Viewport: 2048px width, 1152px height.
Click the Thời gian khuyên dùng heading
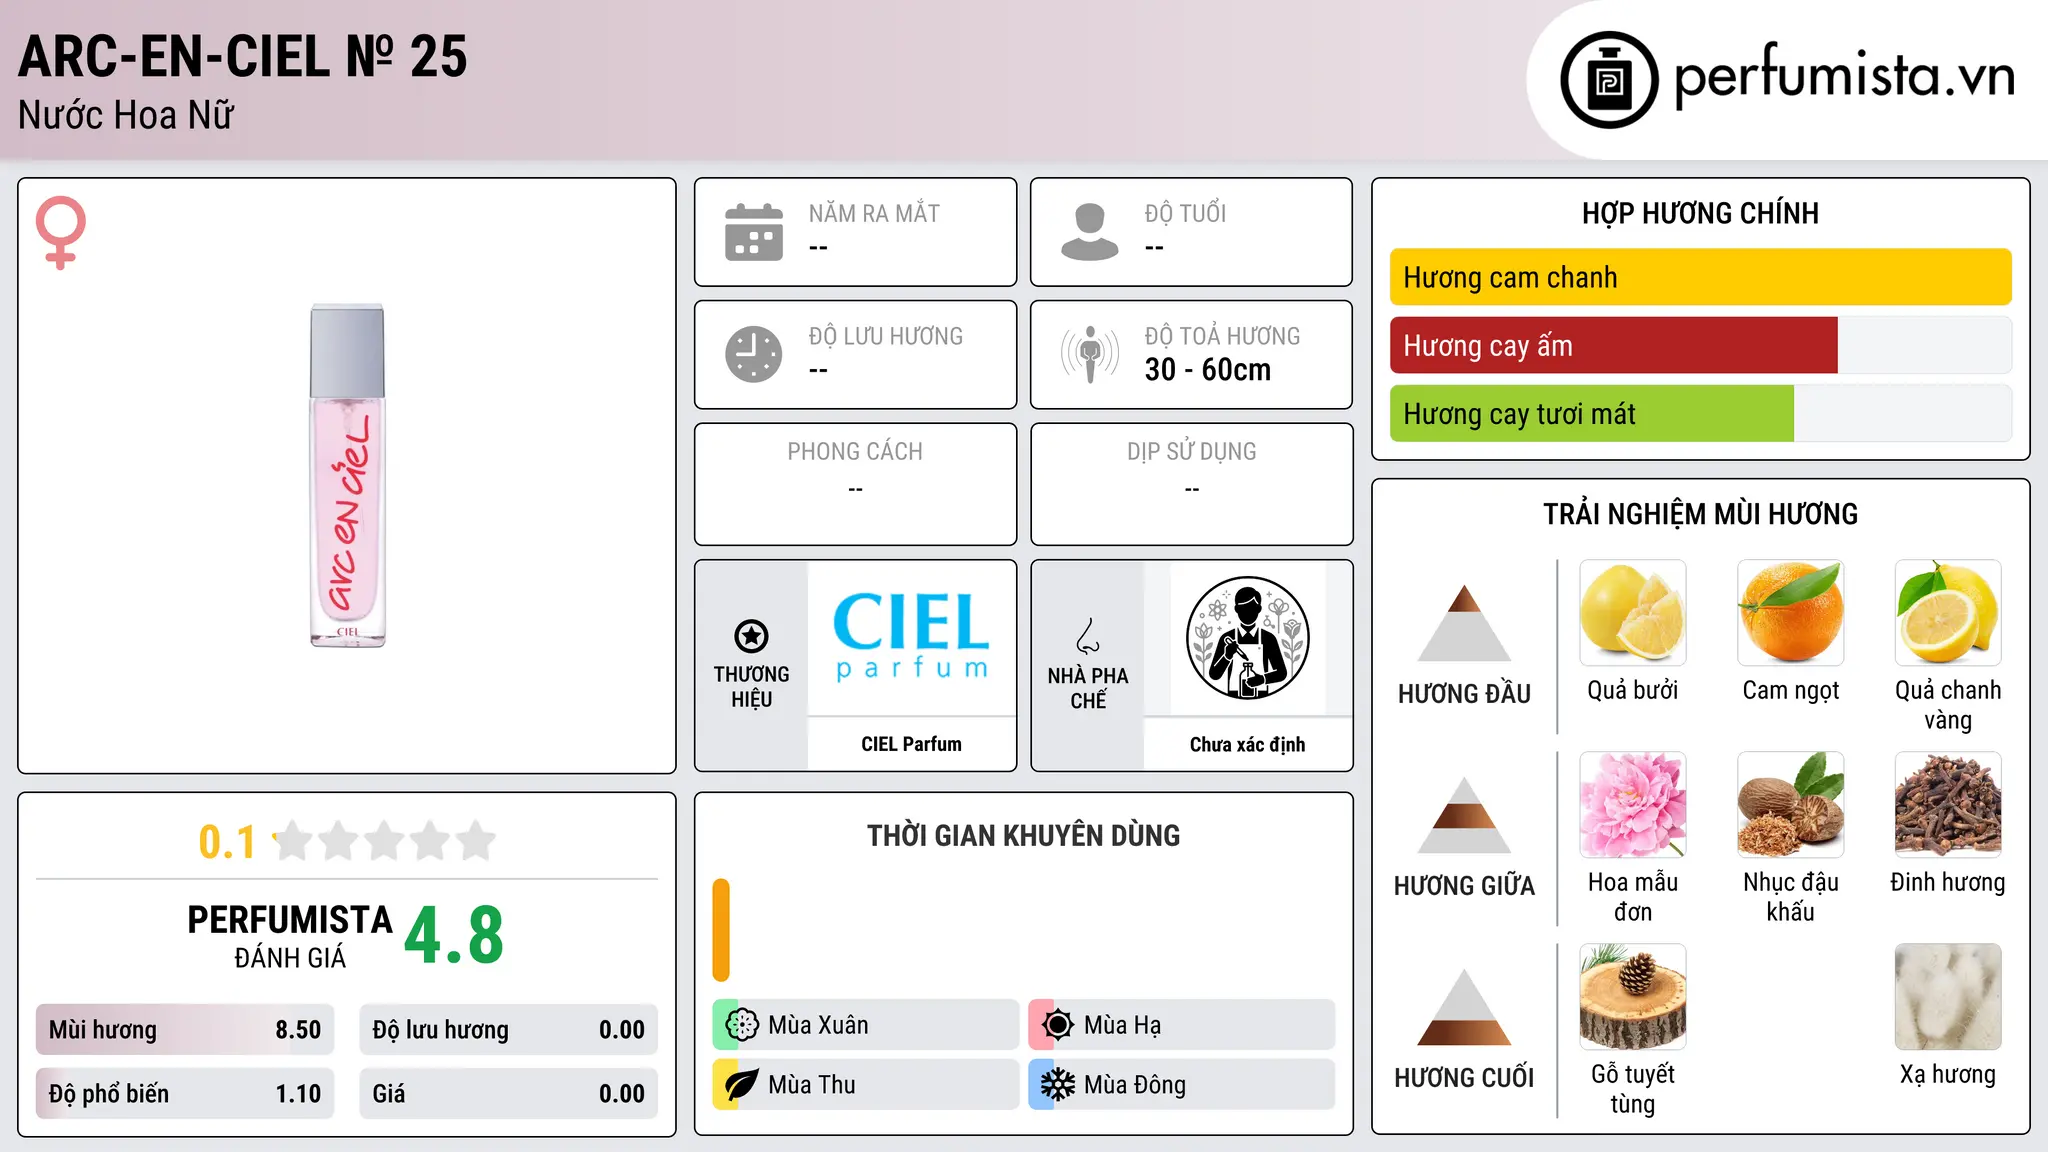(1024, 835)
